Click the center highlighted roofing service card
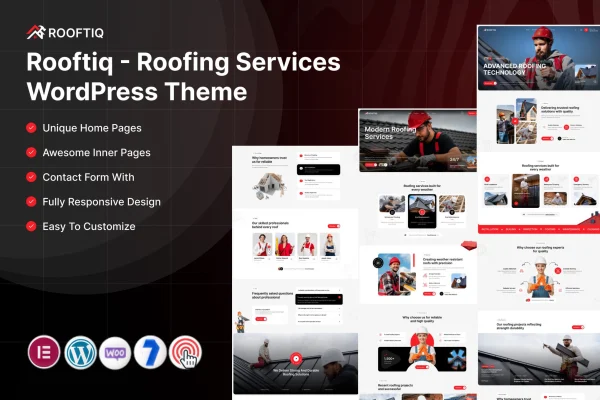Image resolution: width=600 pixels, height=400 pixels. pyautogui.click(x=422, y=211)
